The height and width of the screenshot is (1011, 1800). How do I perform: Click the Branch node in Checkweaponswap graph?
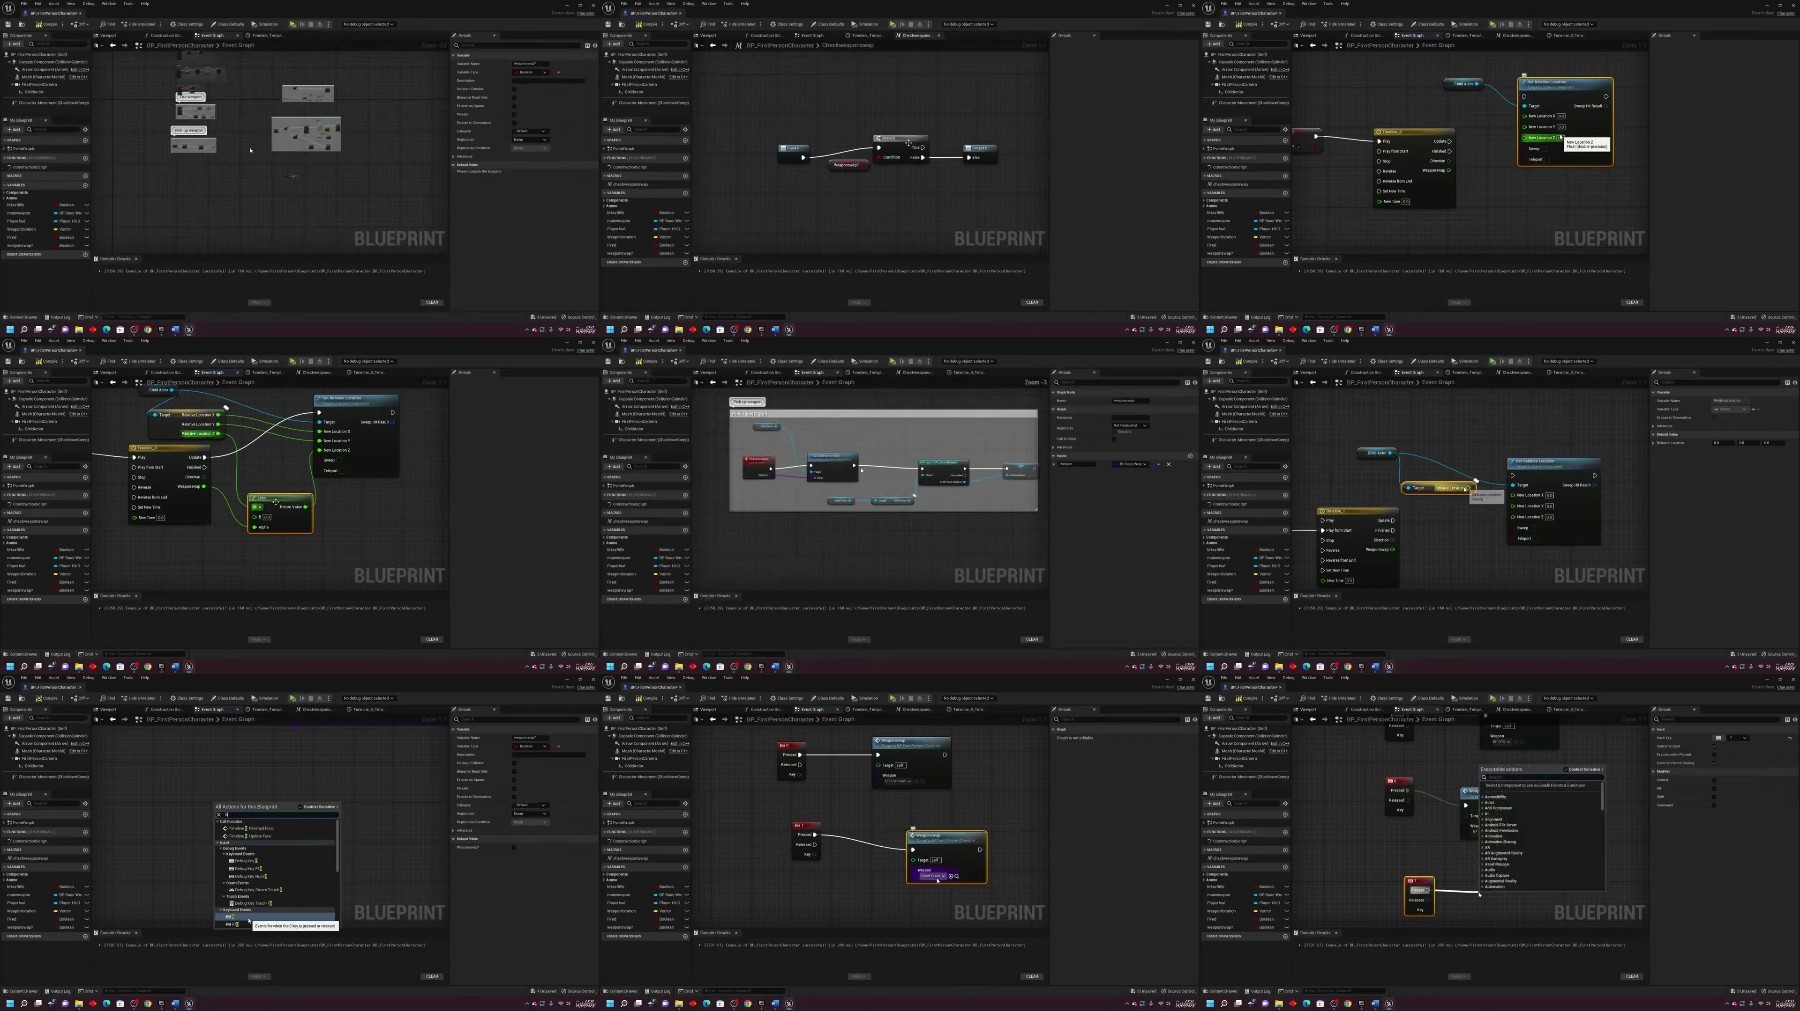point(900,148)
